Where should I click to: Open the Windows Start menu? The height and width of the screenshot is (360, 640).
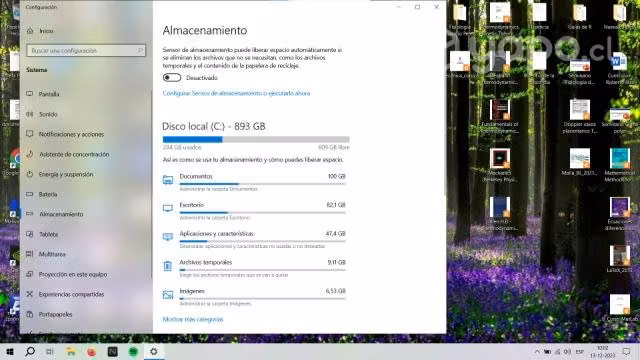click(10, 351)
